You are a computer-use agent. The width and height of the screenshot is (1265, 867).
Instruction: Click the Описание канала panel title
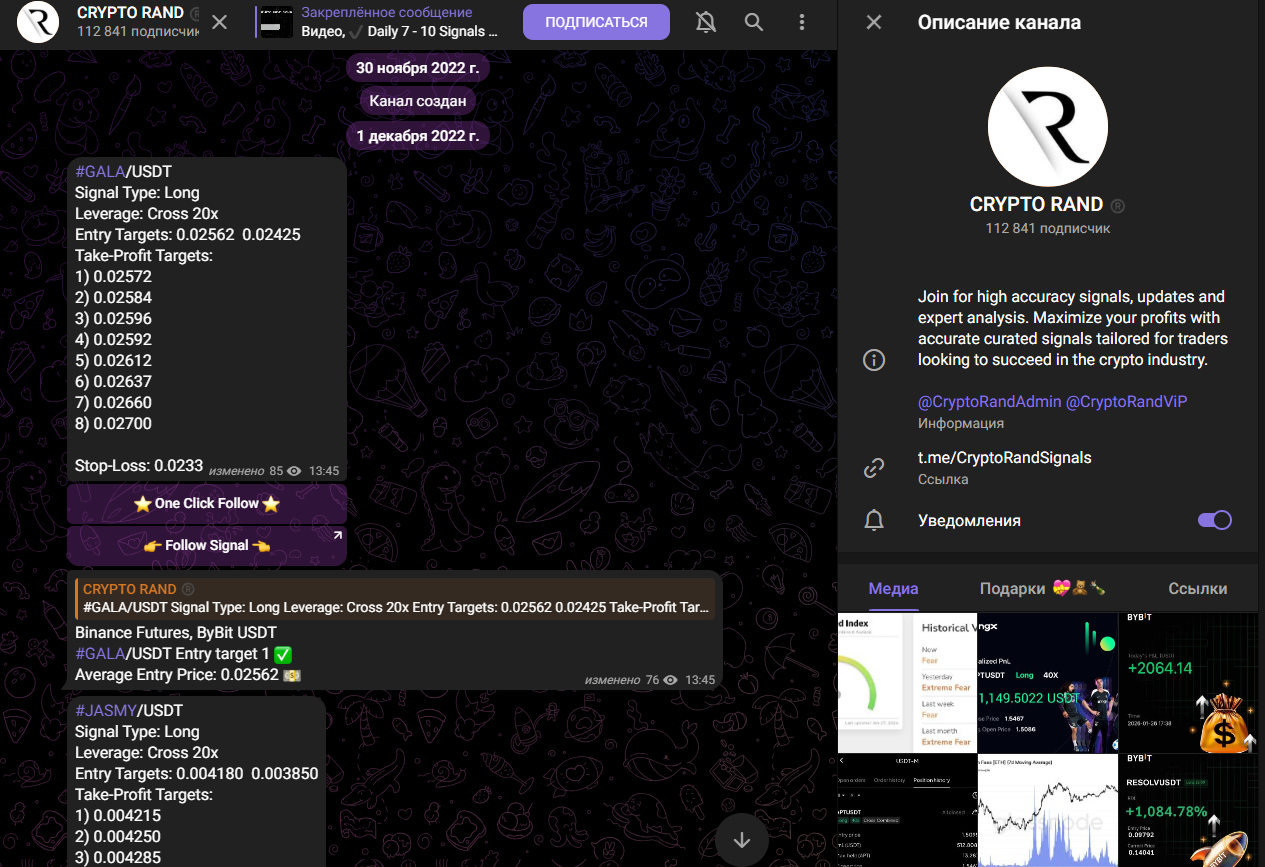click(999, 22)
